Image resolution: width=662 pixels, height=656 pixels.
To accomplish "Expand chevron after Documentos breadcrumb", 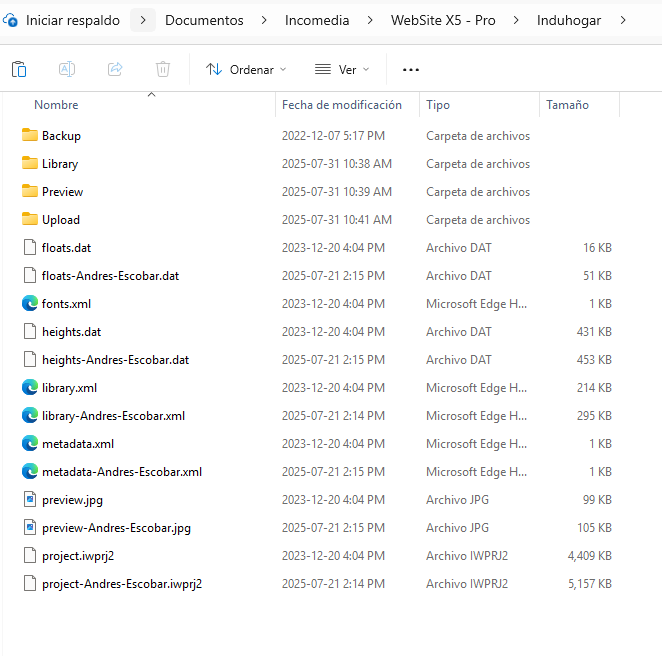I will click(264, 20).
